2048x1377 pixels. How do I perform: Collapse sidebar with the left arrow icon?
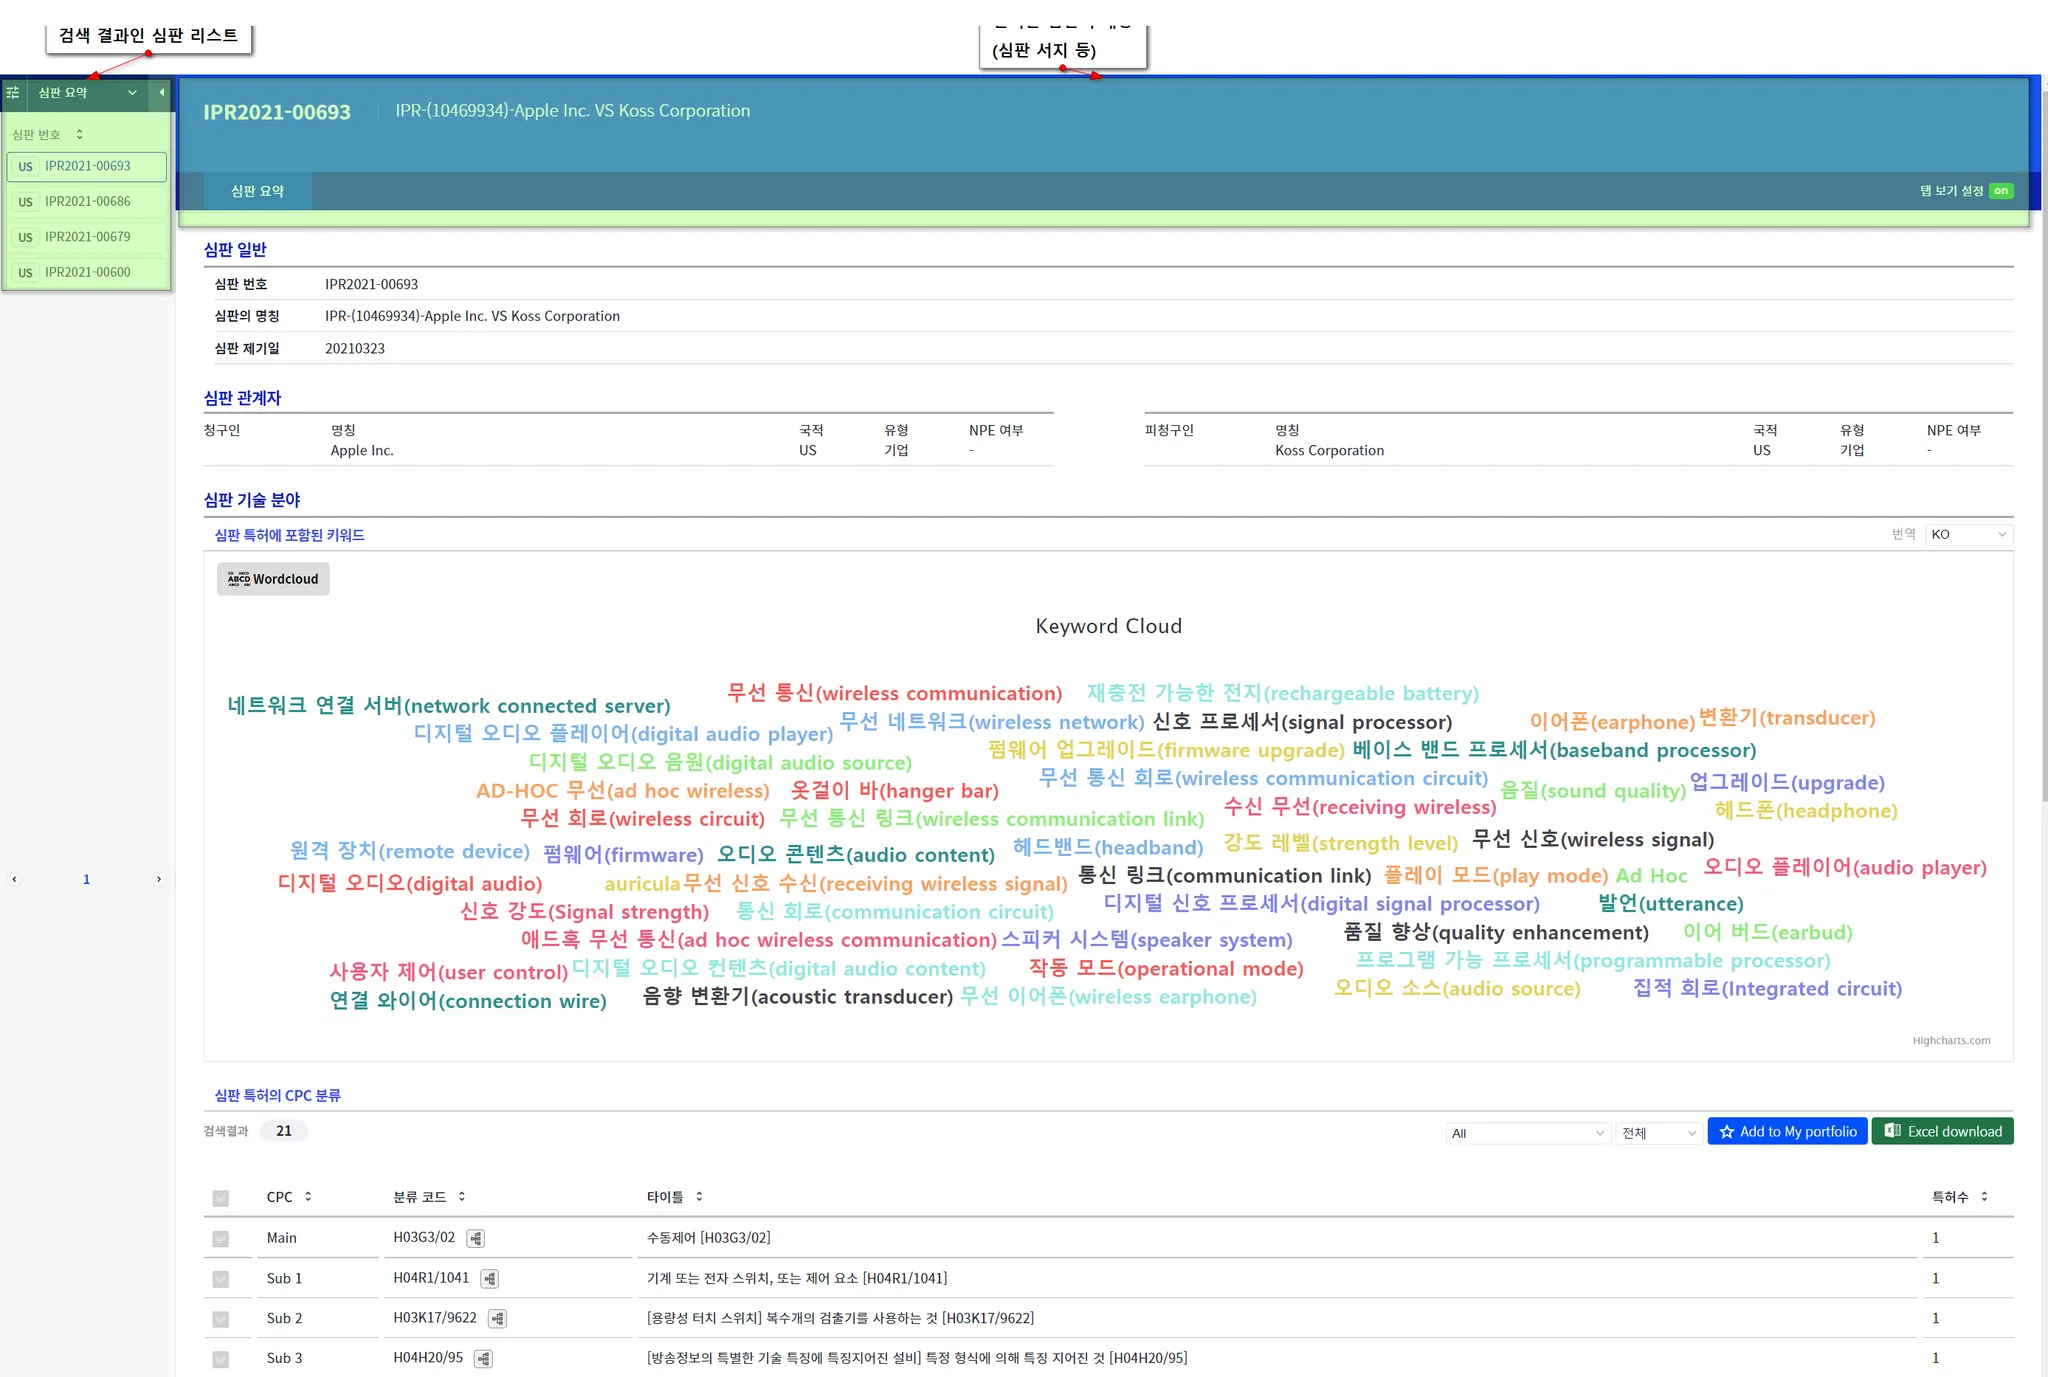[161, 92]
